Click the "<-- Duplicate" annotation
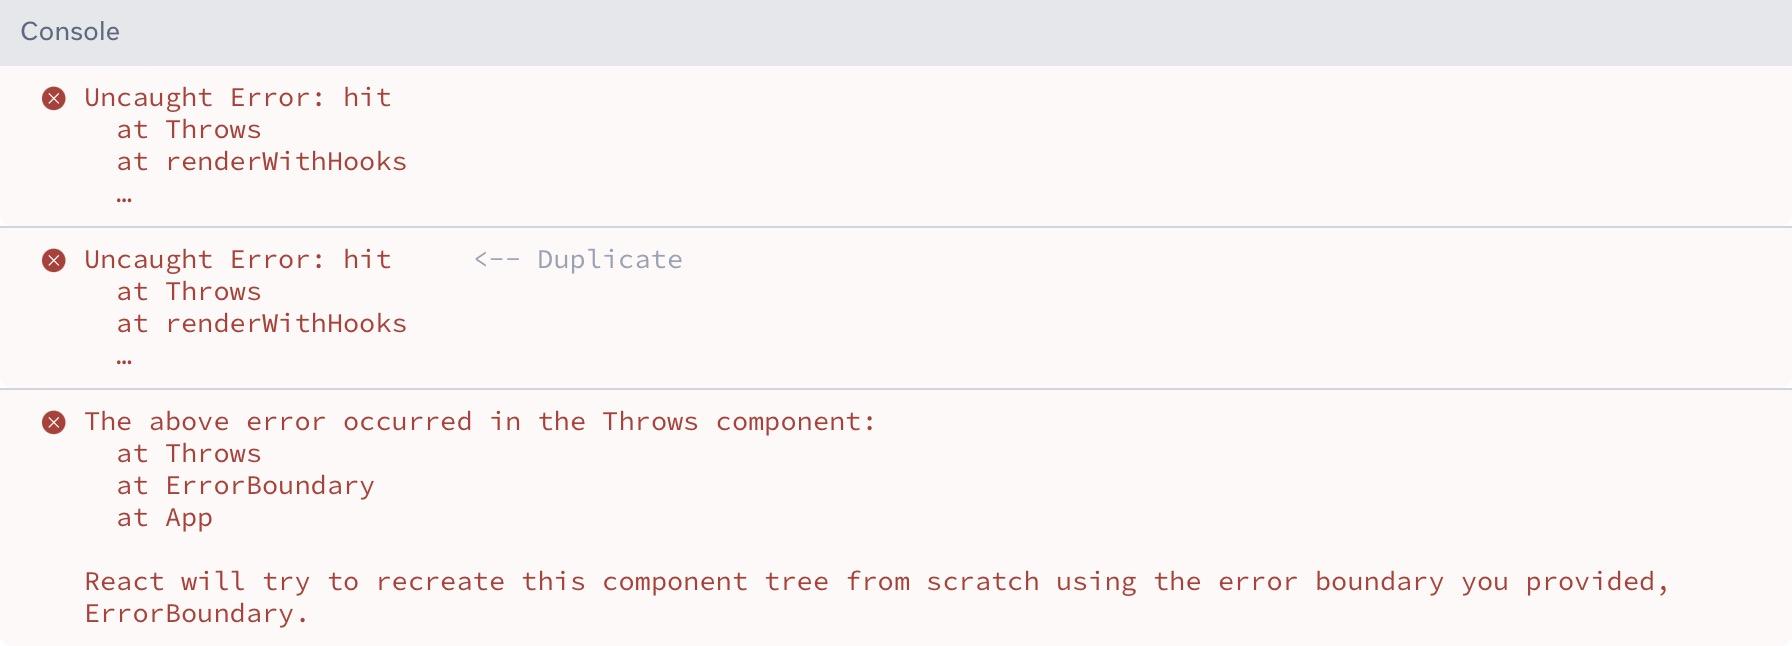Viewport: 1792px width, 646px height. tap(578, 260)
